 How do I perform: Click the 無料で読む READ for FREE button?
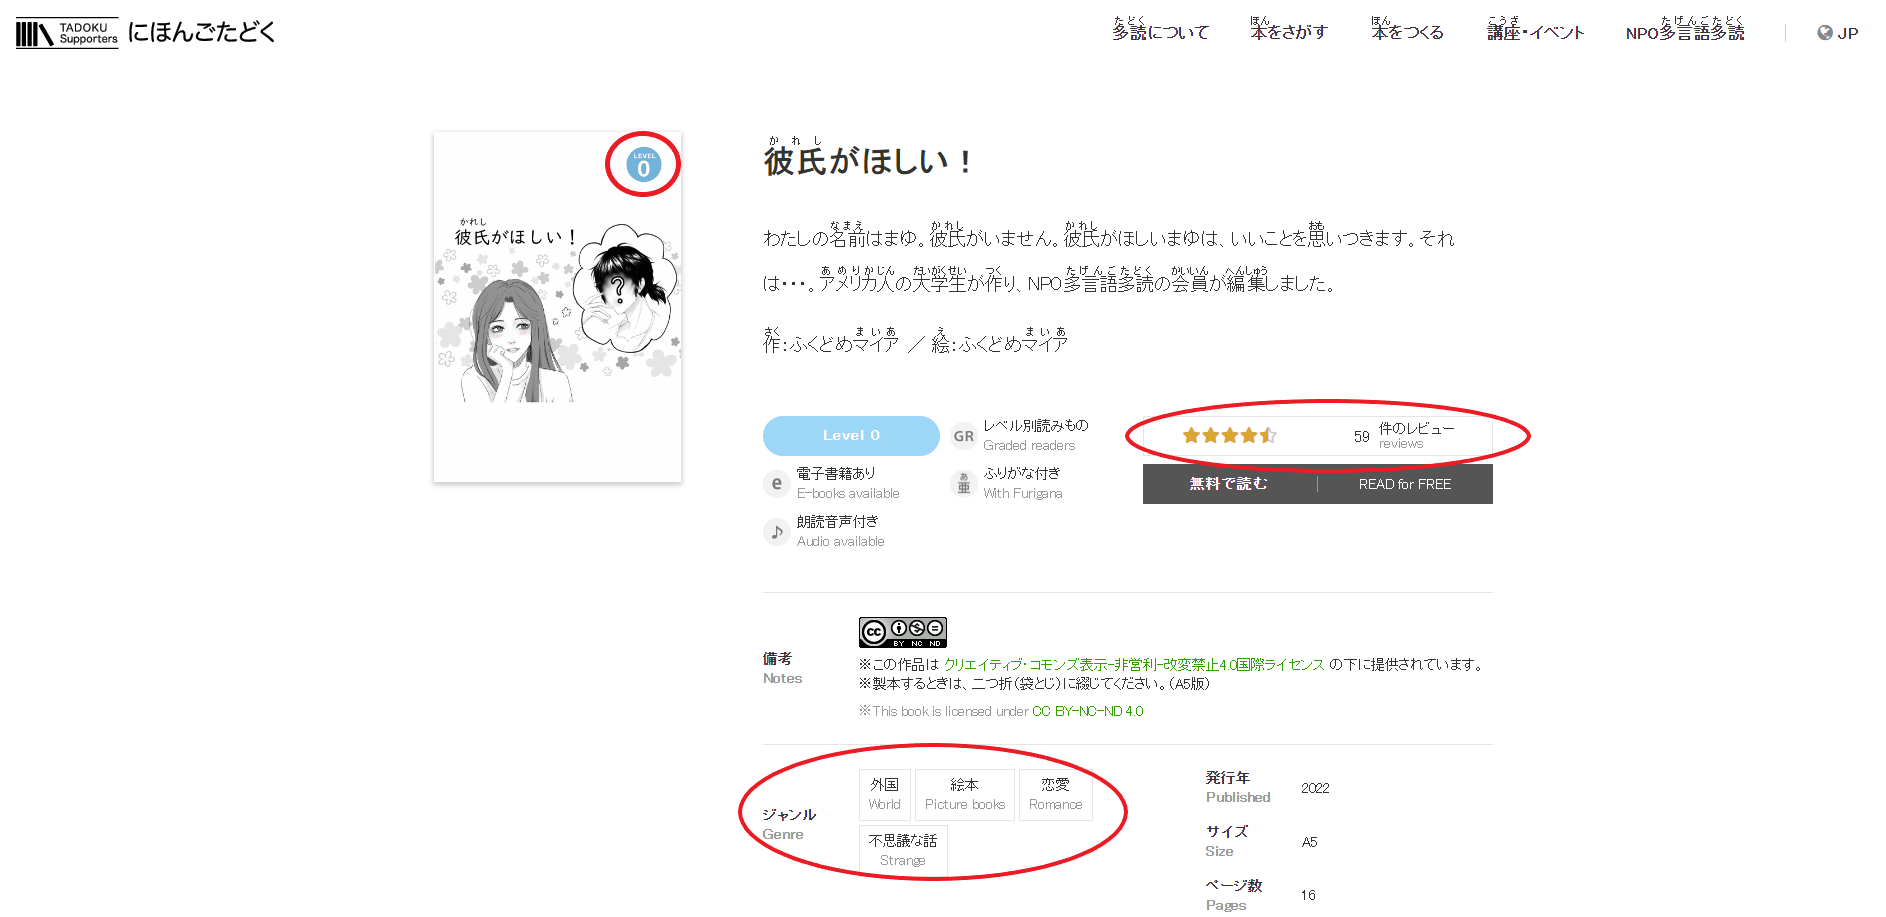coord(1318,484)
